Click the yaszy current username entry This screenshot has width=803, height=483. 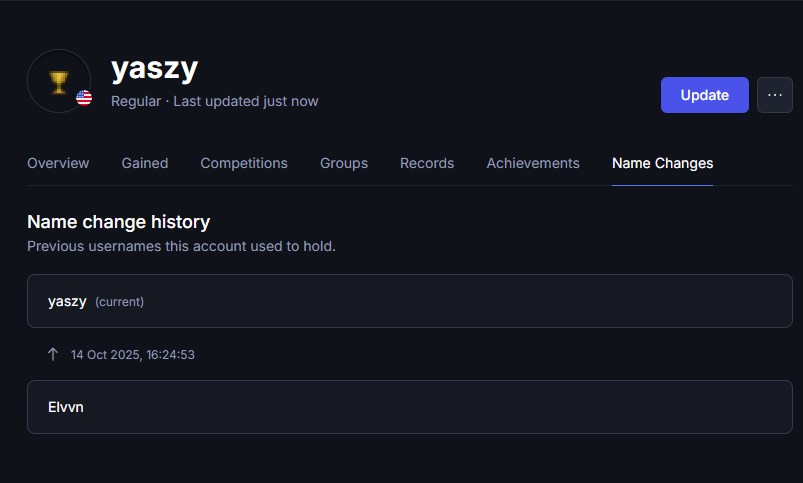[68, 301]
